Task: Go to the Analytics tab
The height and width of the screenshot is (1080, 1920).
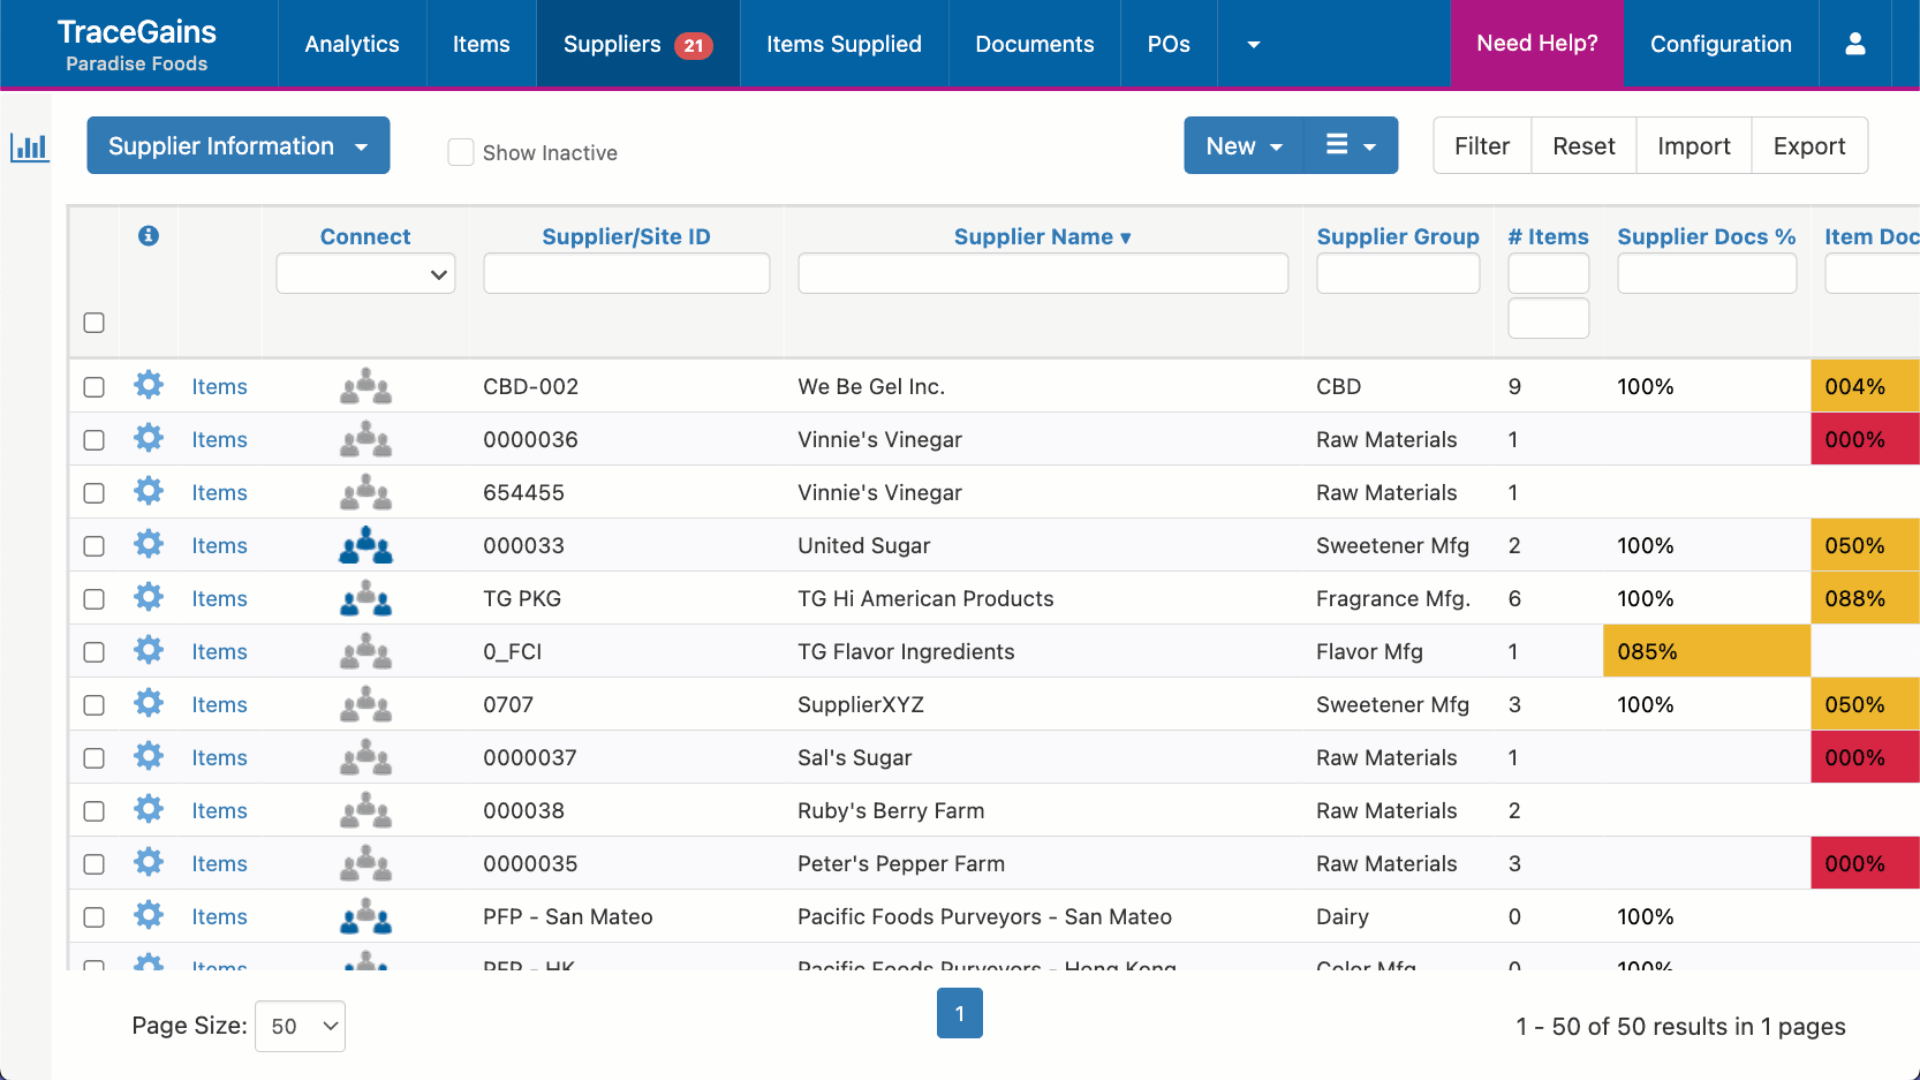Action: point(352,44)
